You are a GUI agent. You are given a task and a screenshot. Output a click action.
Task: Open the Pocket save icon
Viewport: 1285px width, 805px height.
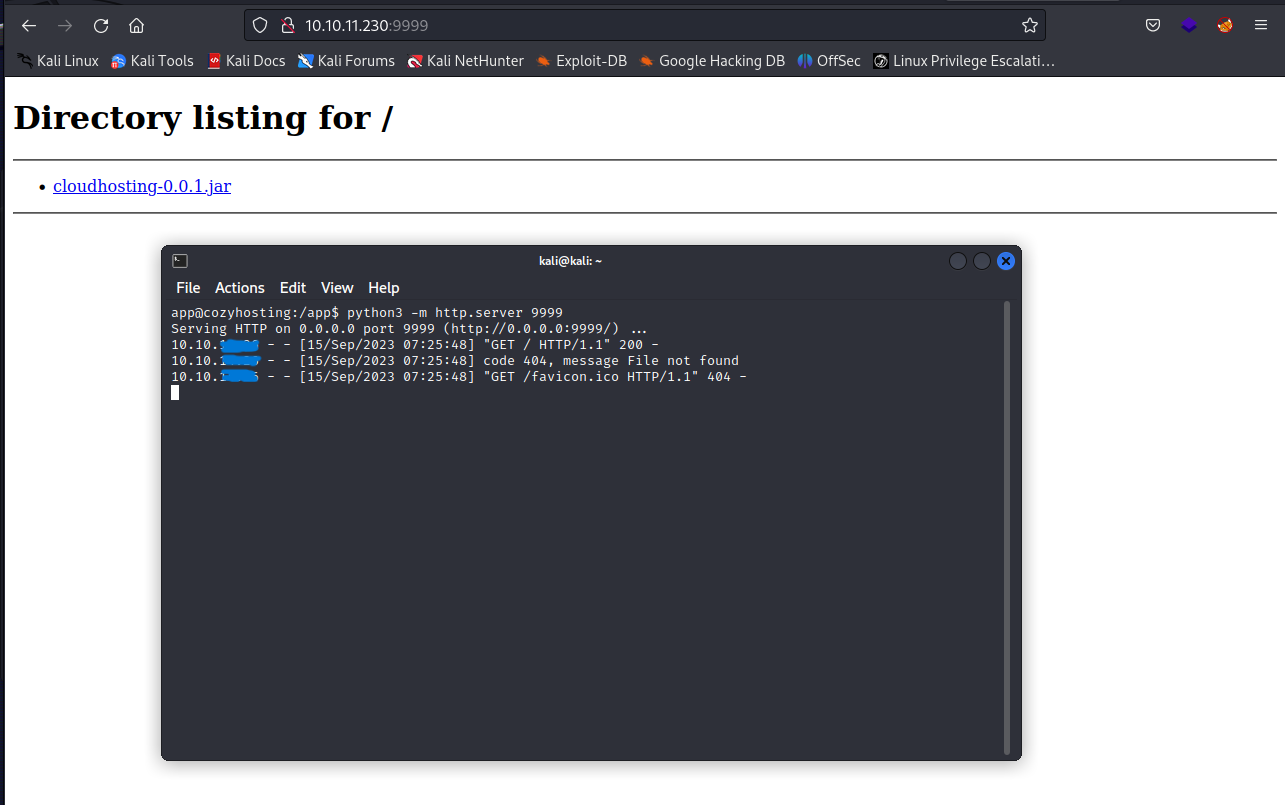1153,25
